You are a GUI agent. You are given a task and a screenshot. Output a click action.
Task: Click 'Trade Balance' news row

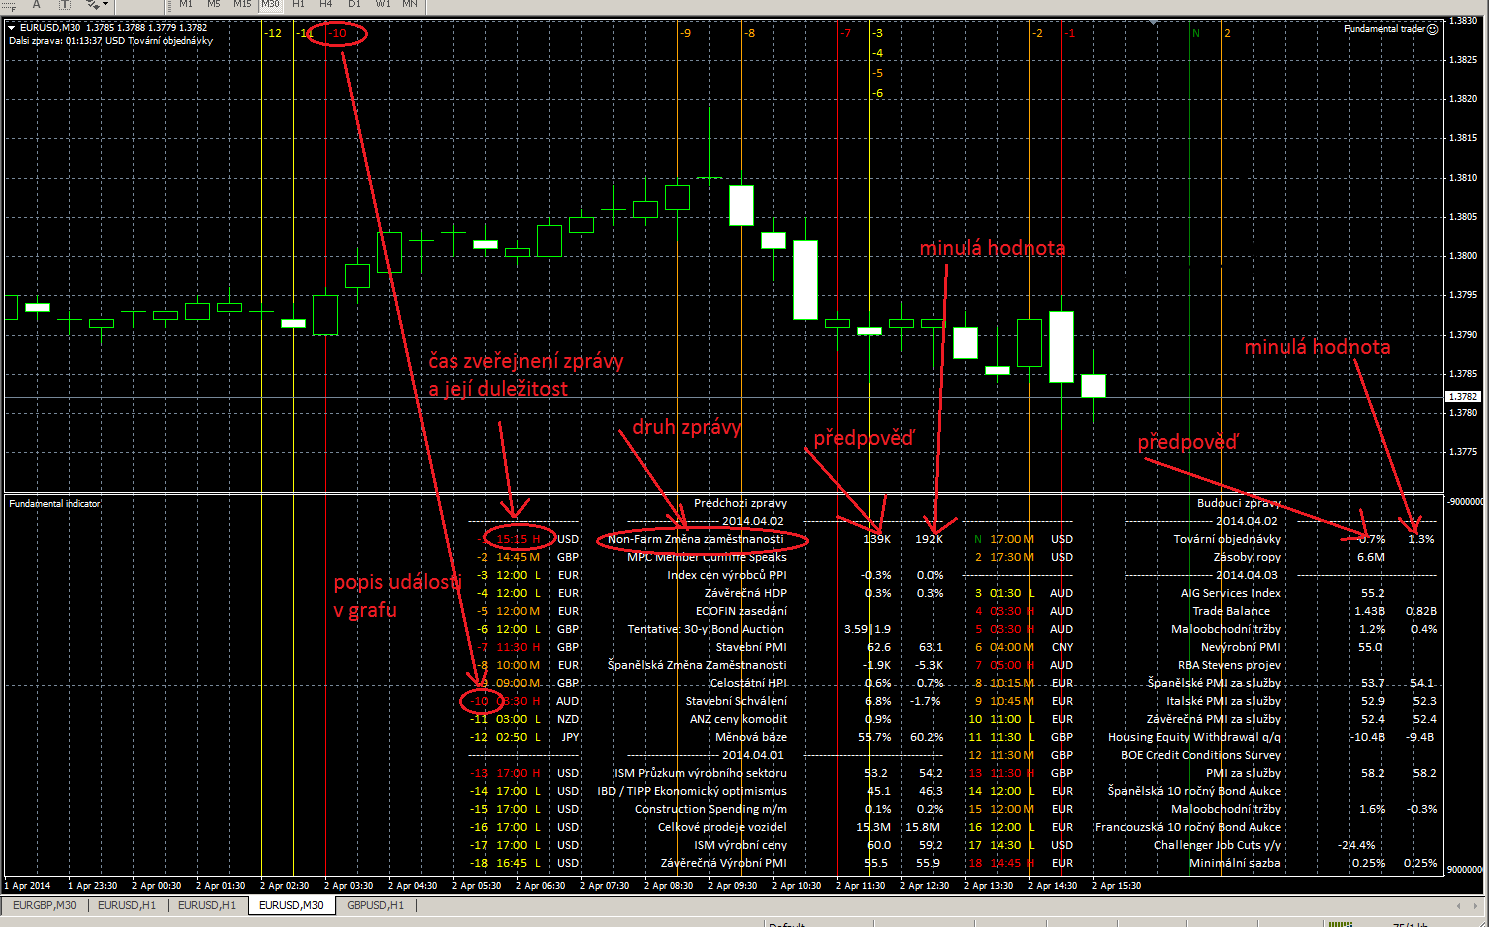coord(1231,611)
